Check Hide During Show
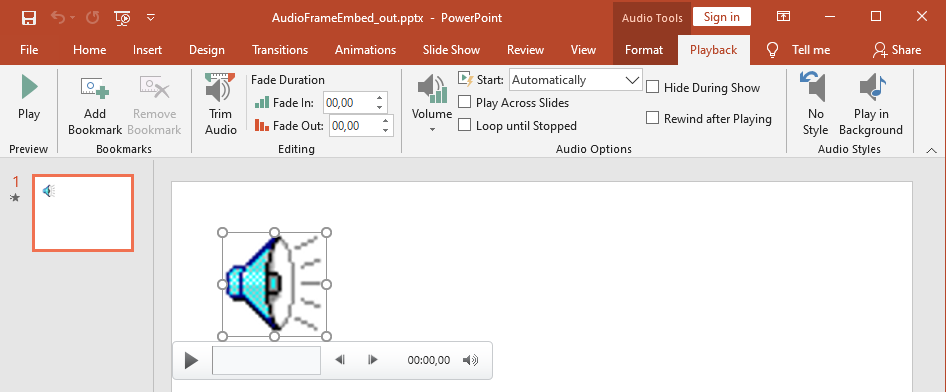 click(652, 87)
